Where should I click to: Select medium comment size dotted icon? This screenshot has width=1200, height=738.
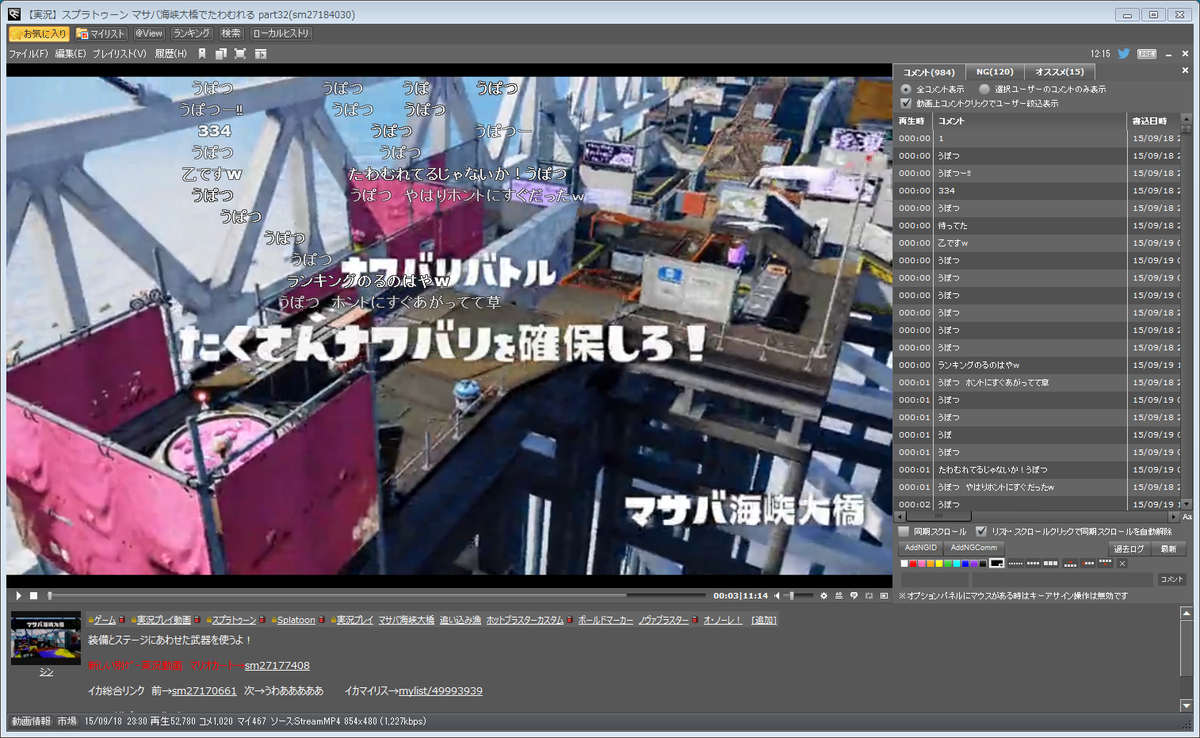click(x=1033, y=563)
